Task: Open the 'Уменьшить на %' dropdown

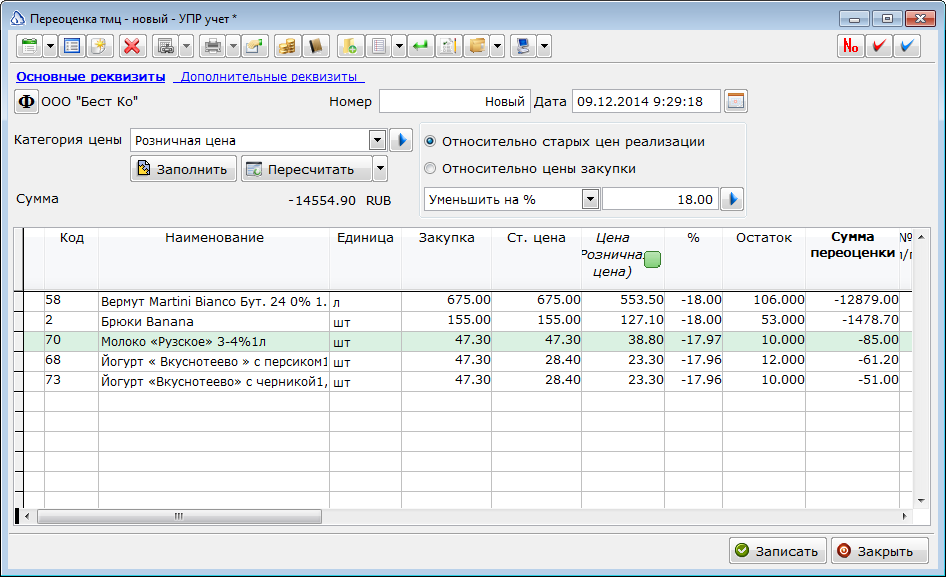Action: pos(591,199)
